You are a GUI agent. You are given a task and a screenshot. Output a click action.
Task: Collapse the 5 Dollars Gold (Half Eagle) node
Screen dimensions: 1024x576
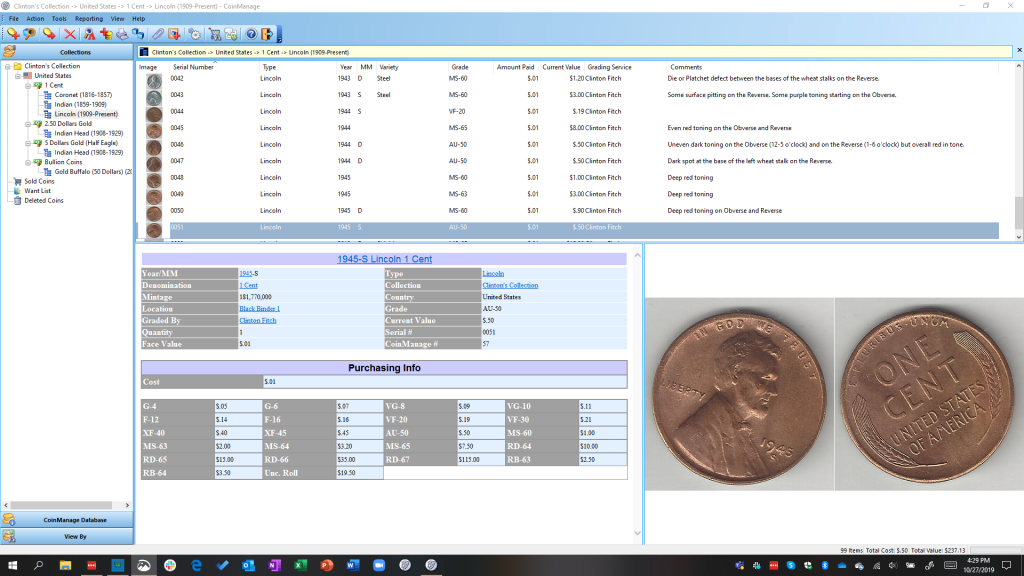click(x=28, y=143)
